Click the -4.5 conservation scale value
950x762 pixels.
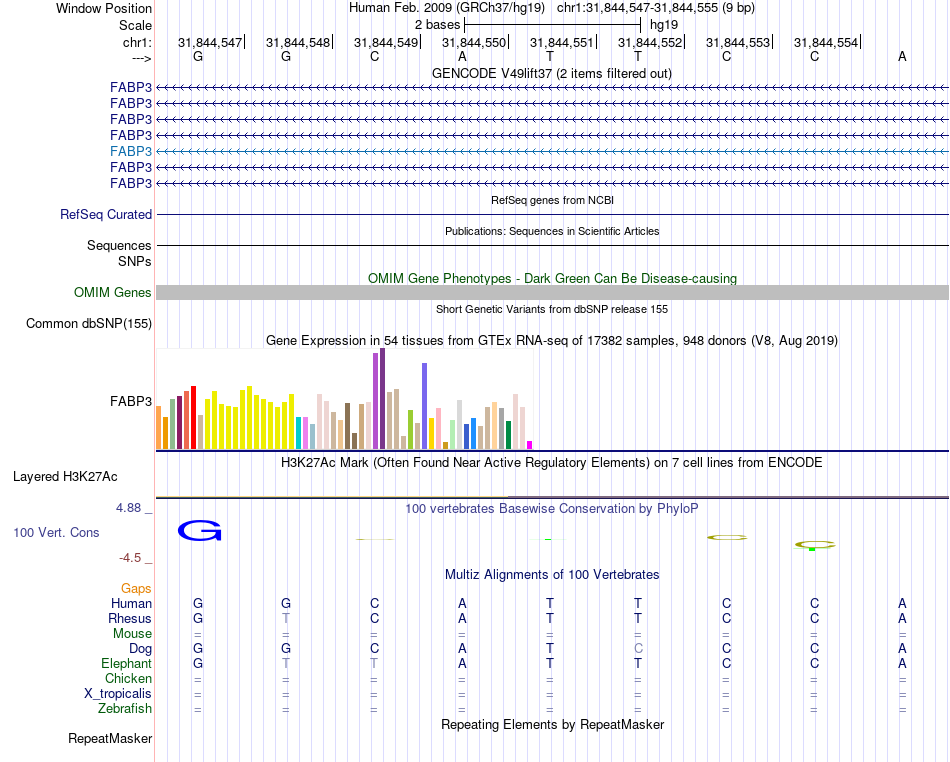(x=130, y=558)
